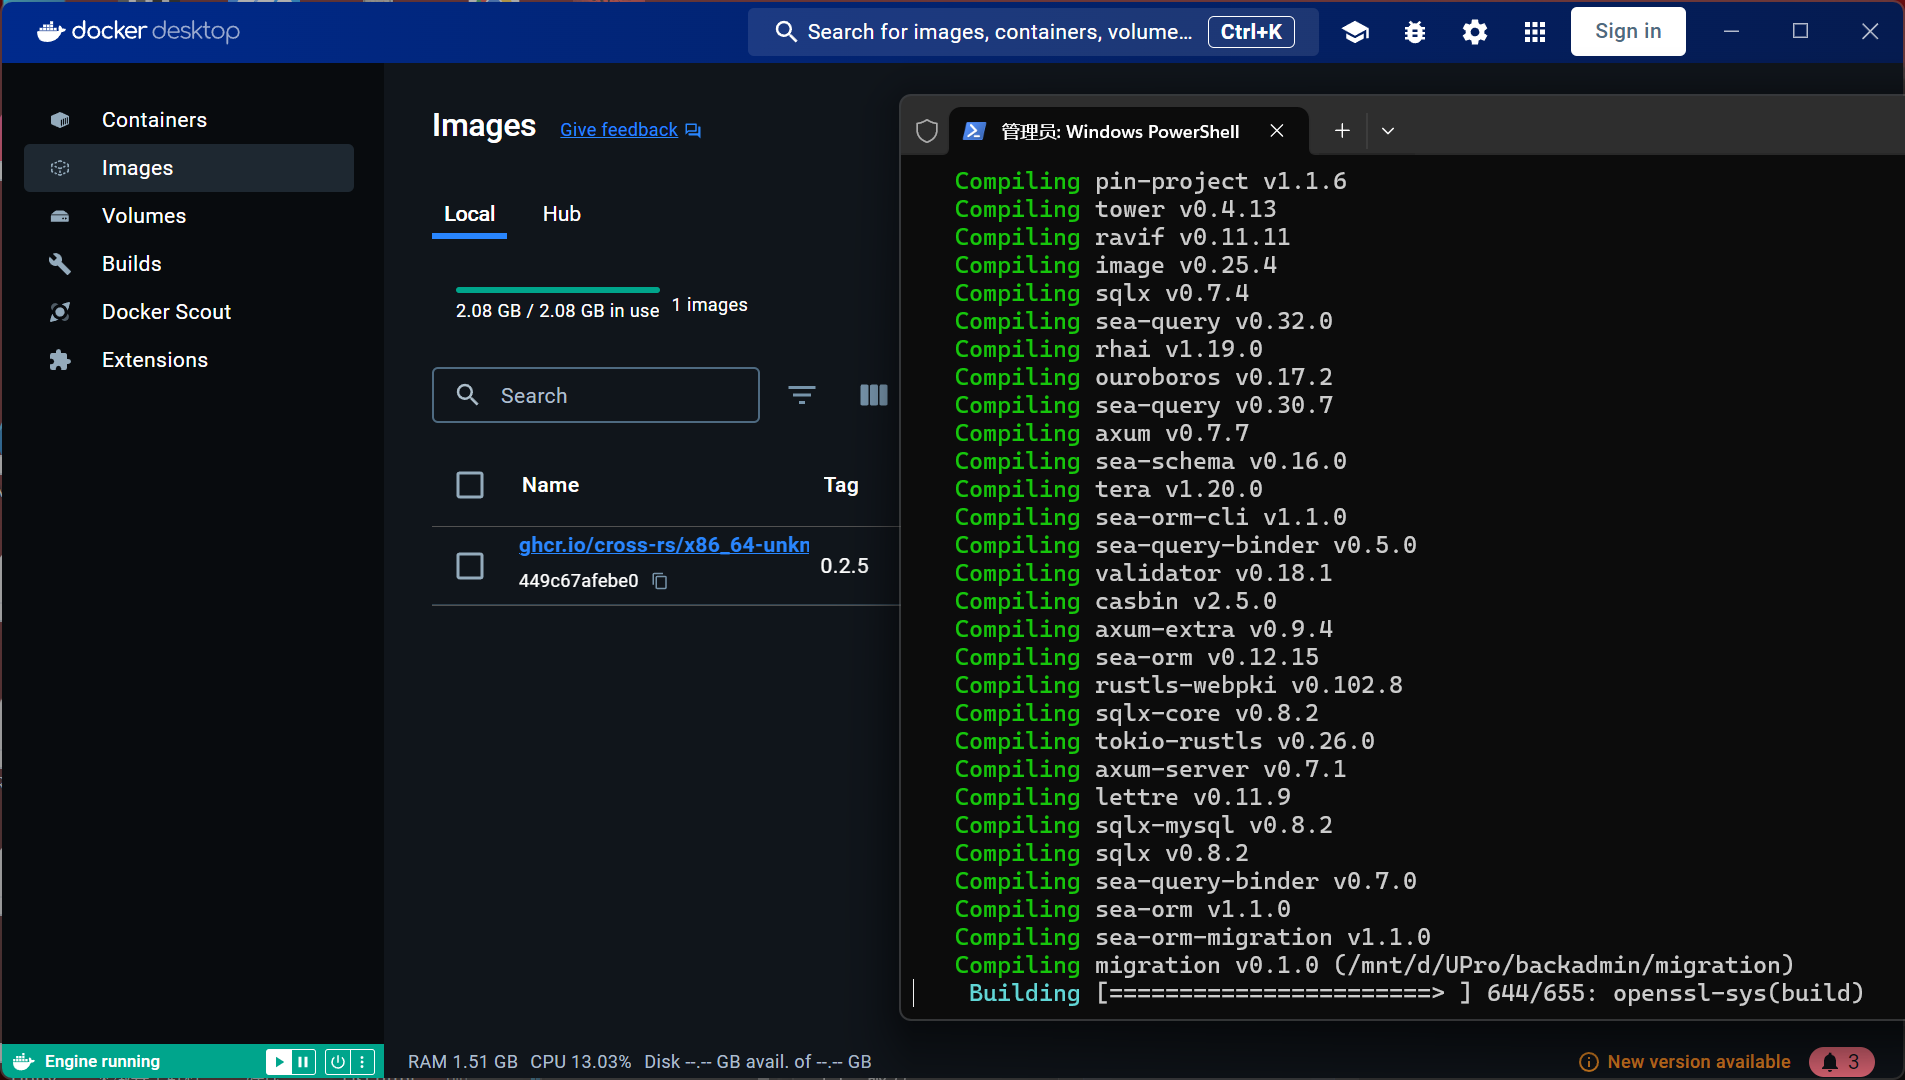The width and height of the screenshot is (1905, 1080).
Task: Click the Compiling rustls-webpki v0.102.8 line
Action: point(1178,685)
